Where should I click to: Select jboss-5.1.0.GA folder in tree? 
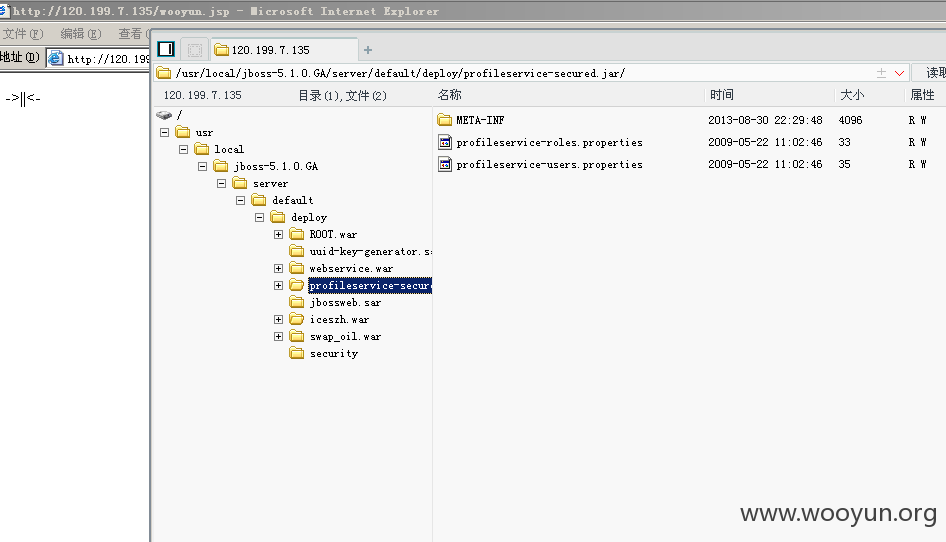276,166
